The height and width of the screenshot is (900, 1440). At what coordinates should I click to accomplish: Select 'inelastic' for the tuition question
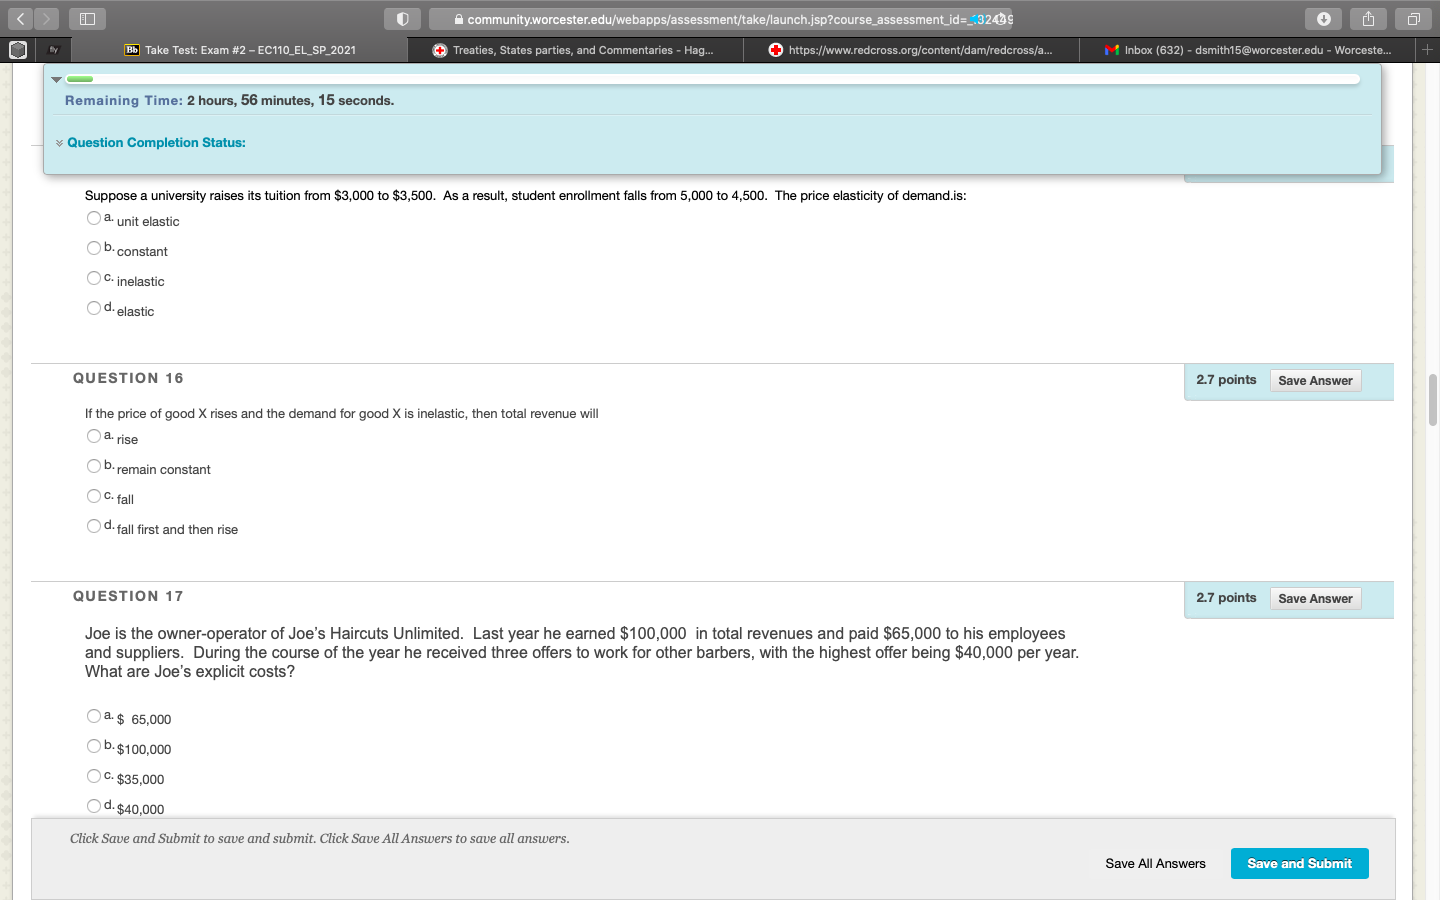tap(93, 278)
